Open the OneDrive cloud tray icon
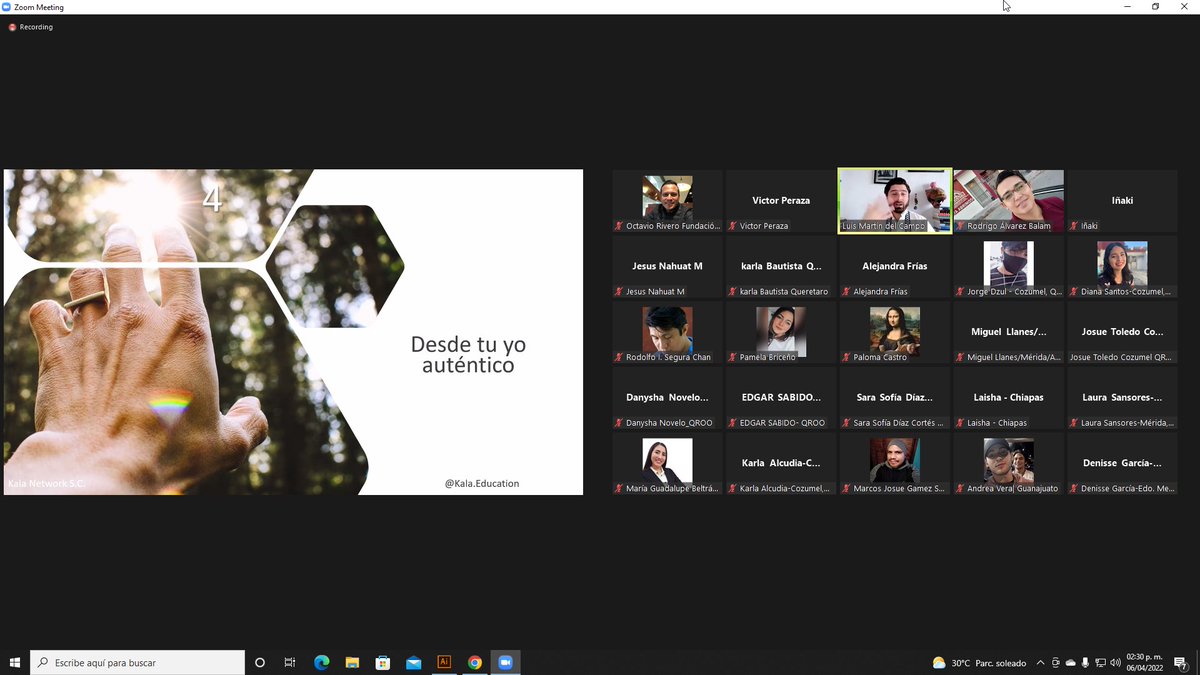The width and height of the screenshot is (1200, 675). pos(1071,662)
